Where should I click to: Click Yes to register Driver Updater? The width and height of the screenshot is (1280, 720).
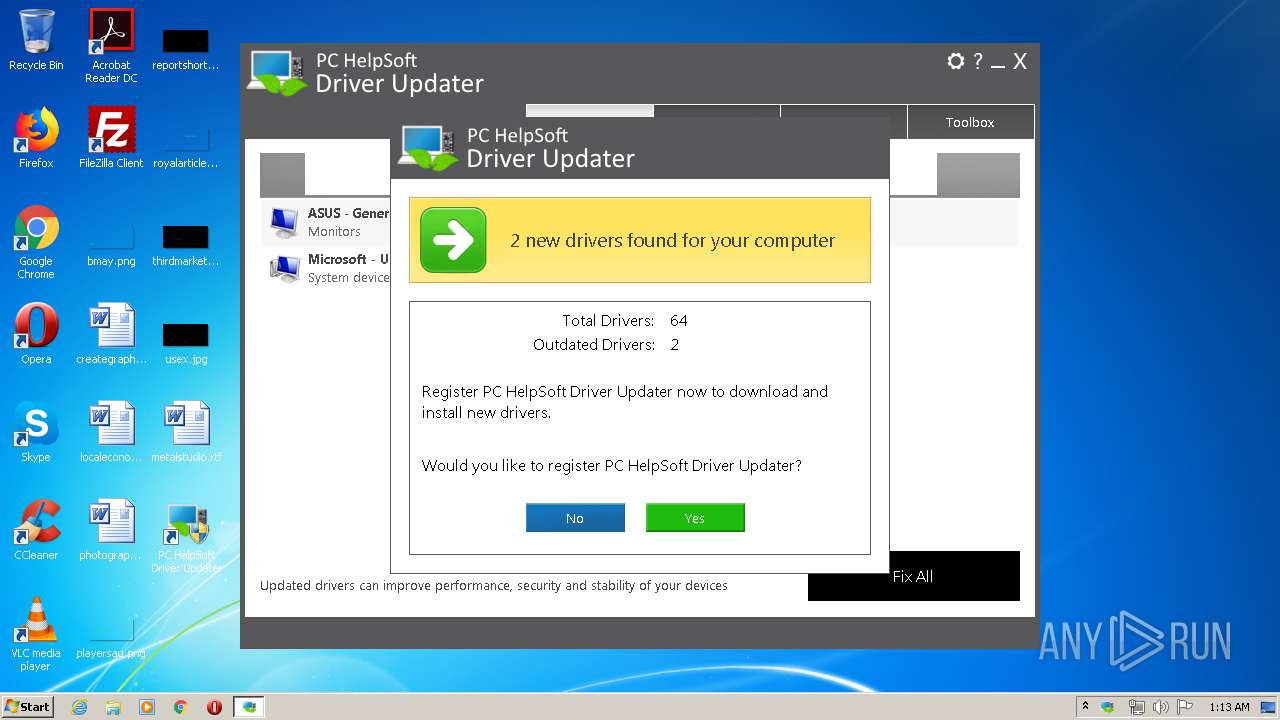click(x=695, y=518)
